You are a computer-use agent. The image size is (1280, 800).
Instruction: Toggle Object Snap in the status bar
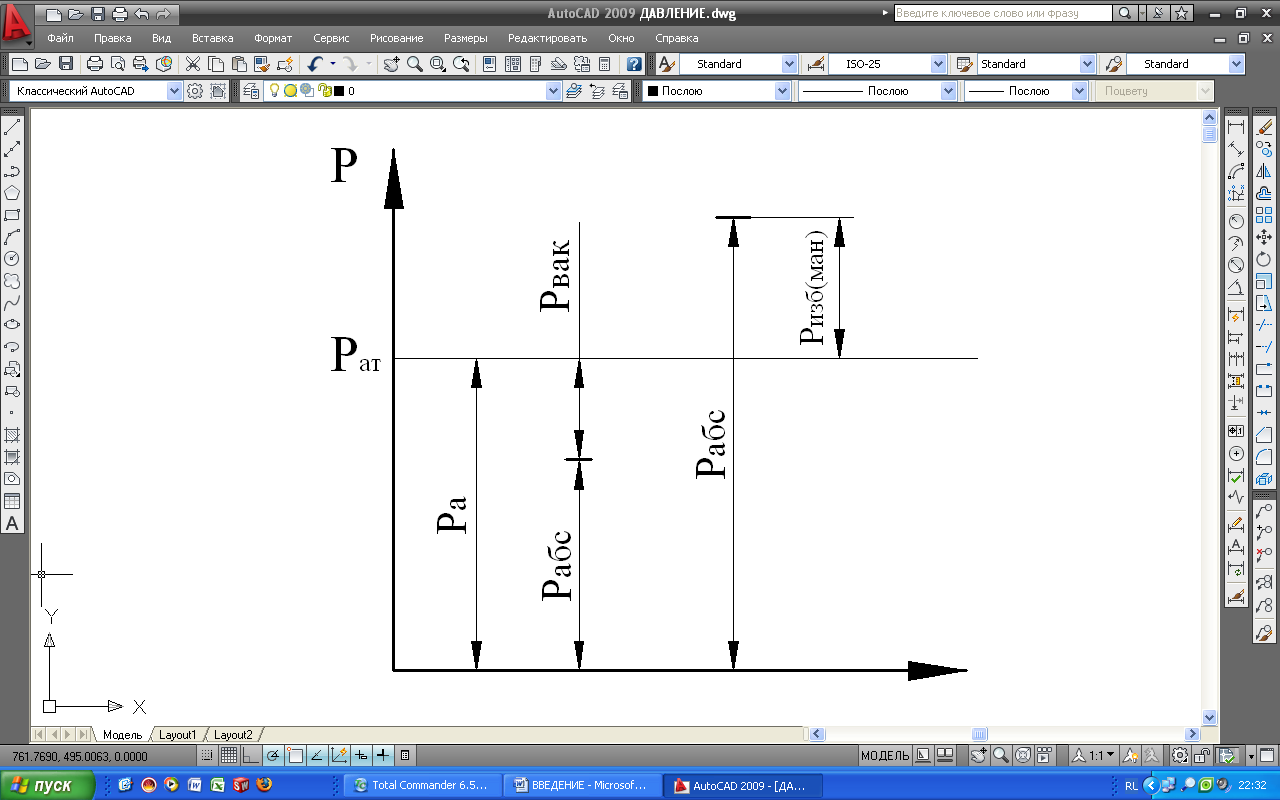coord(295,756)
